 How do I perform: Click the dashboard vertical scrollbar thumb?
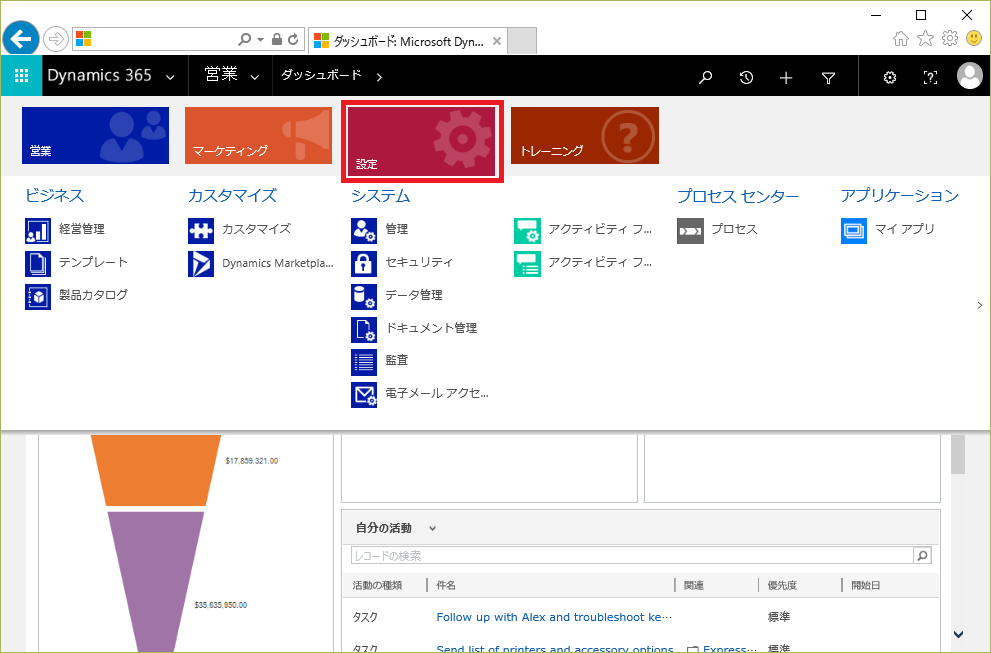958,454
